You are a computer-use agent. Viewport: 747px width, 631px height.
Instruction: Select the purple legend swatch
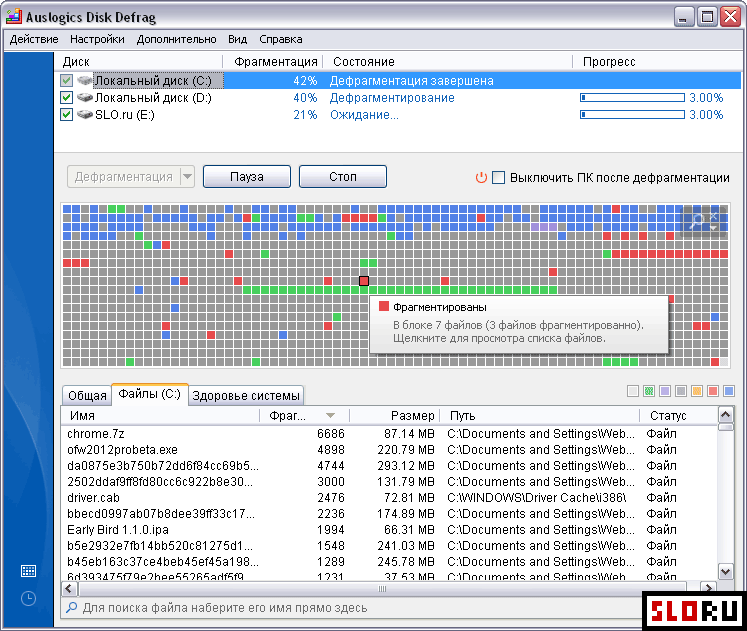pos(665,391)
